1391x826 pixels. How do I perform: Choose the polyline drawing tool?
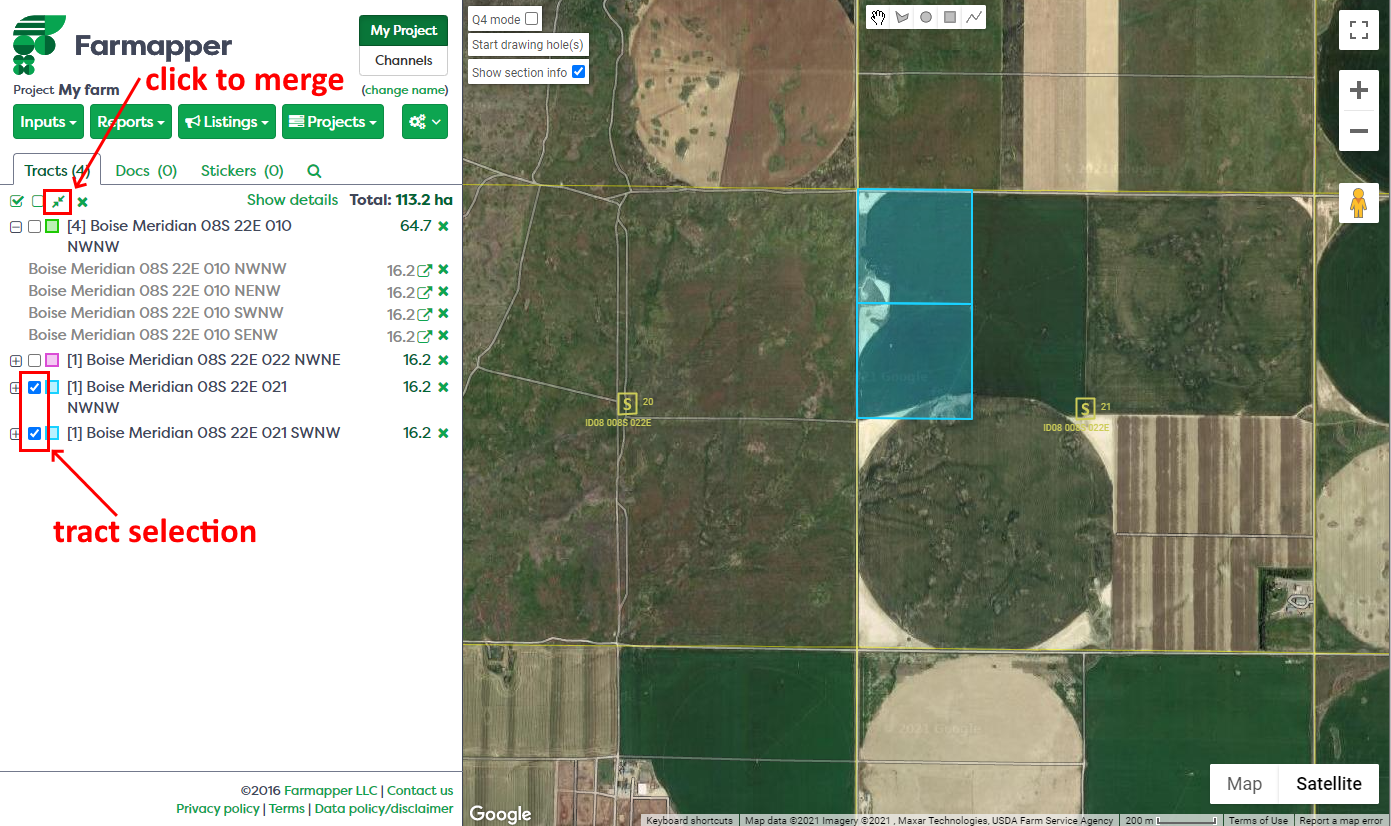(x=973, y=17)
